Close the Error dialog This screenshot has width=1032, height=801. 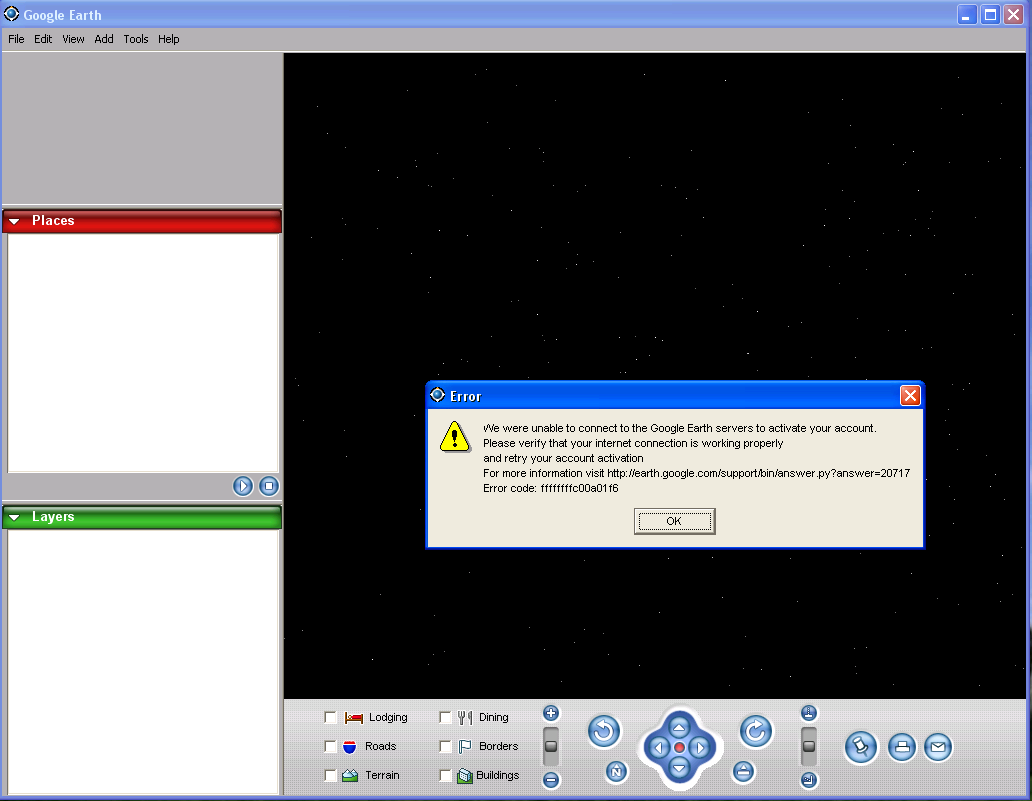coord(910,396)
